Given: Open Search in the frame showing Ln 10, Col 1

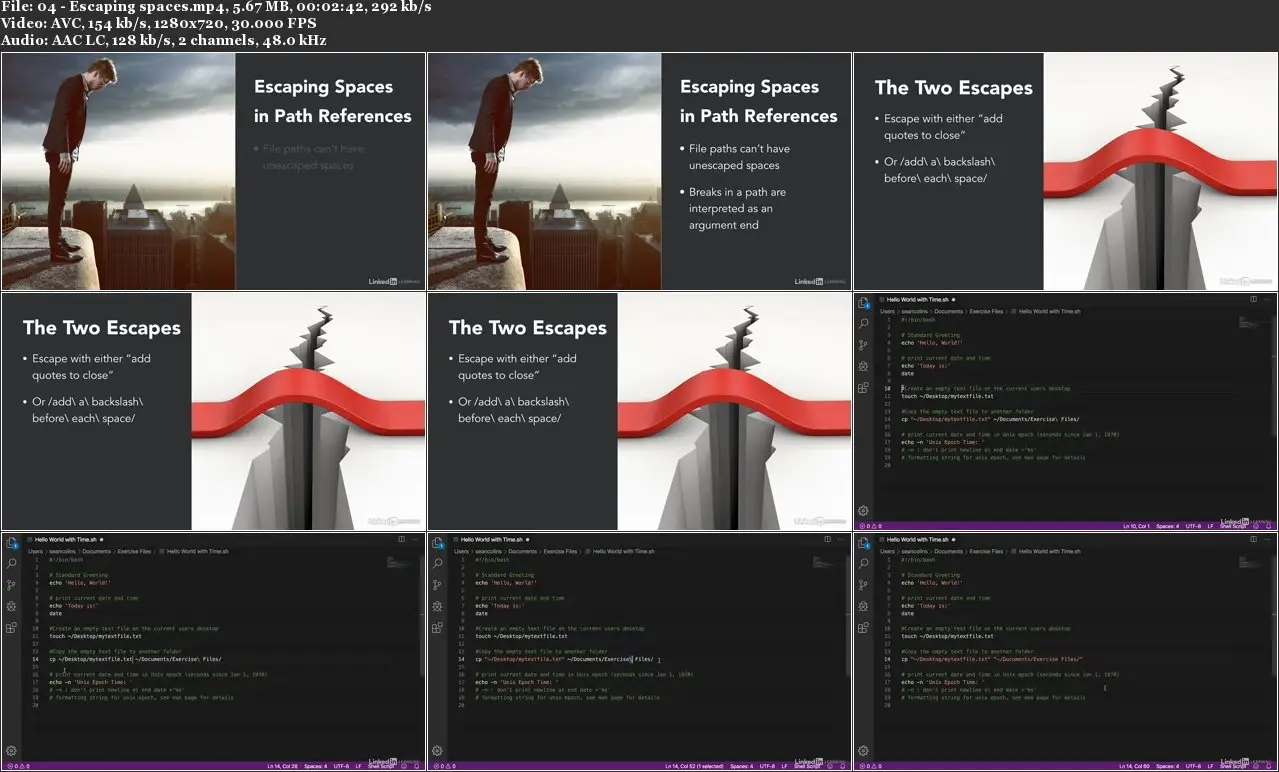Looking at the screenshot, I should (863, 324).
